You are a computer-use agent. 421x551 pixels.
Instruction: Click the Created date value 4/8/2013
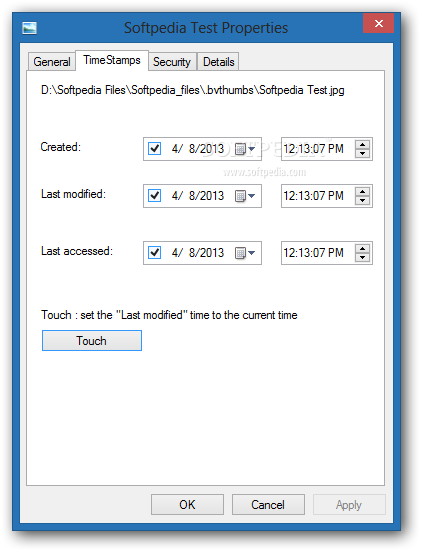click(198, 149)
